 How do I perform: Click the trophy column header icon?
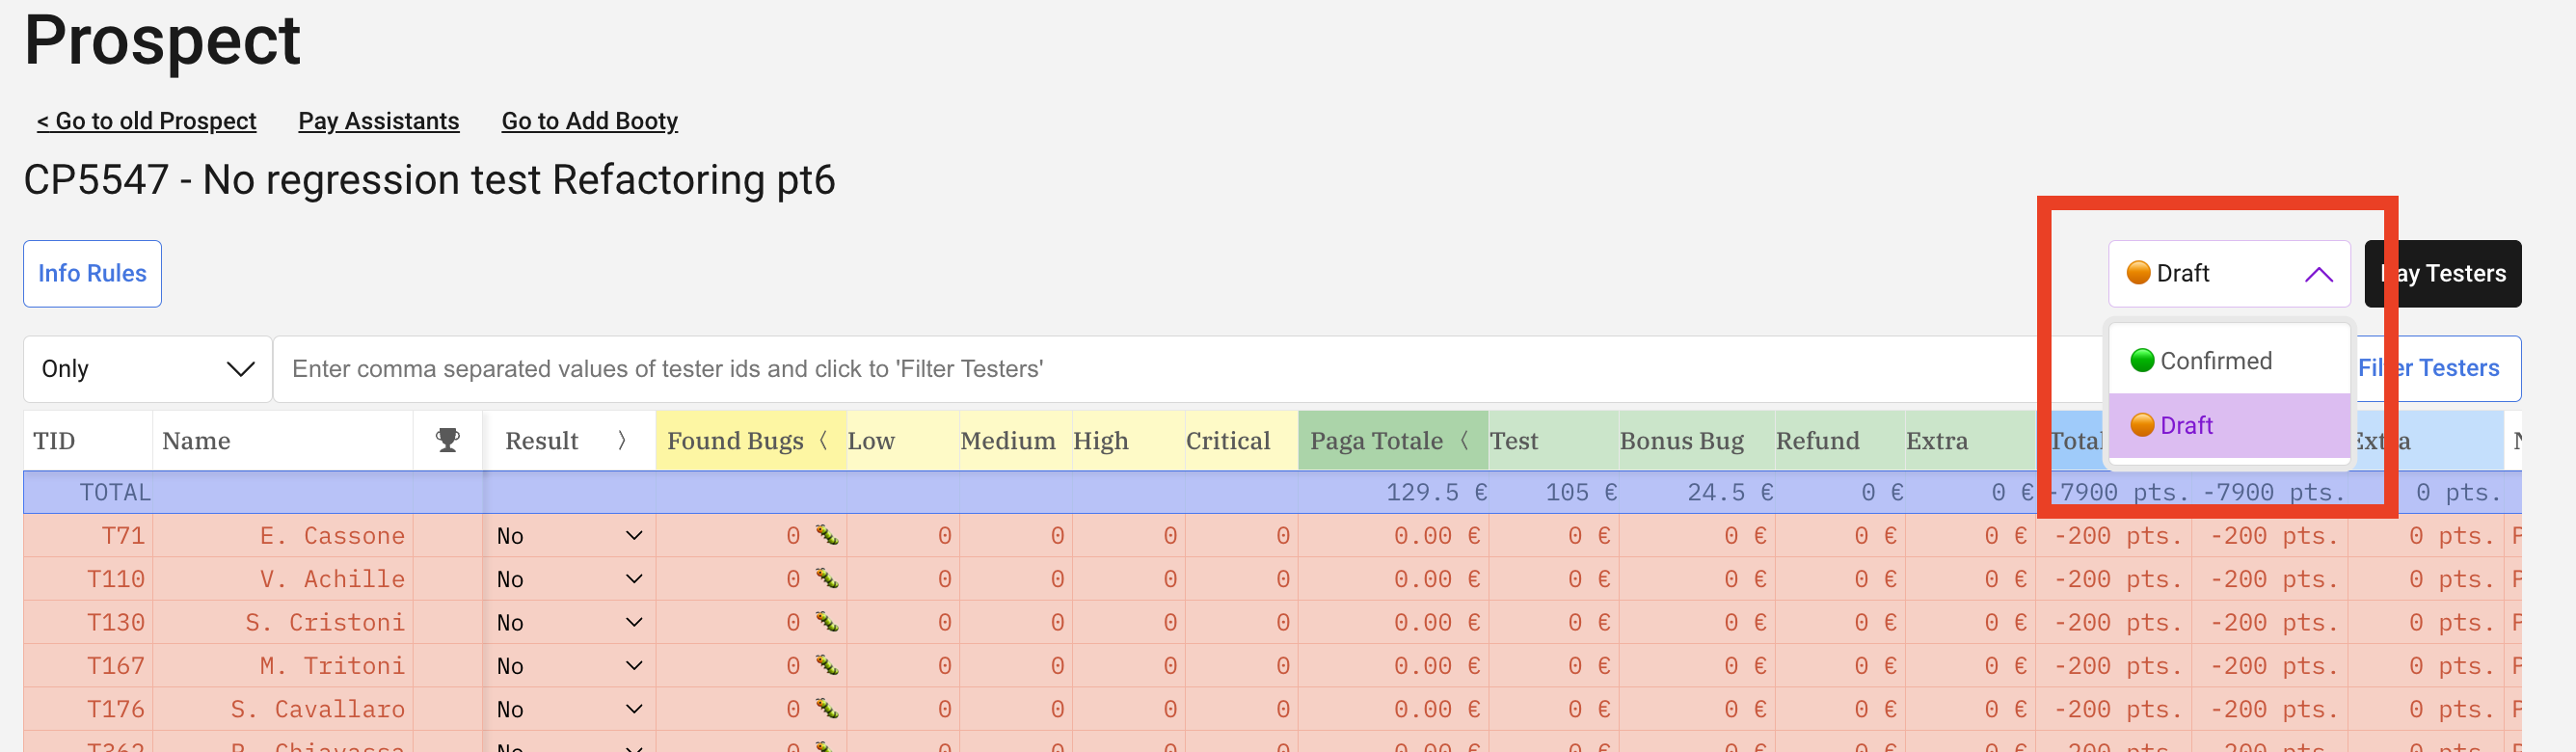pos(447,440)
